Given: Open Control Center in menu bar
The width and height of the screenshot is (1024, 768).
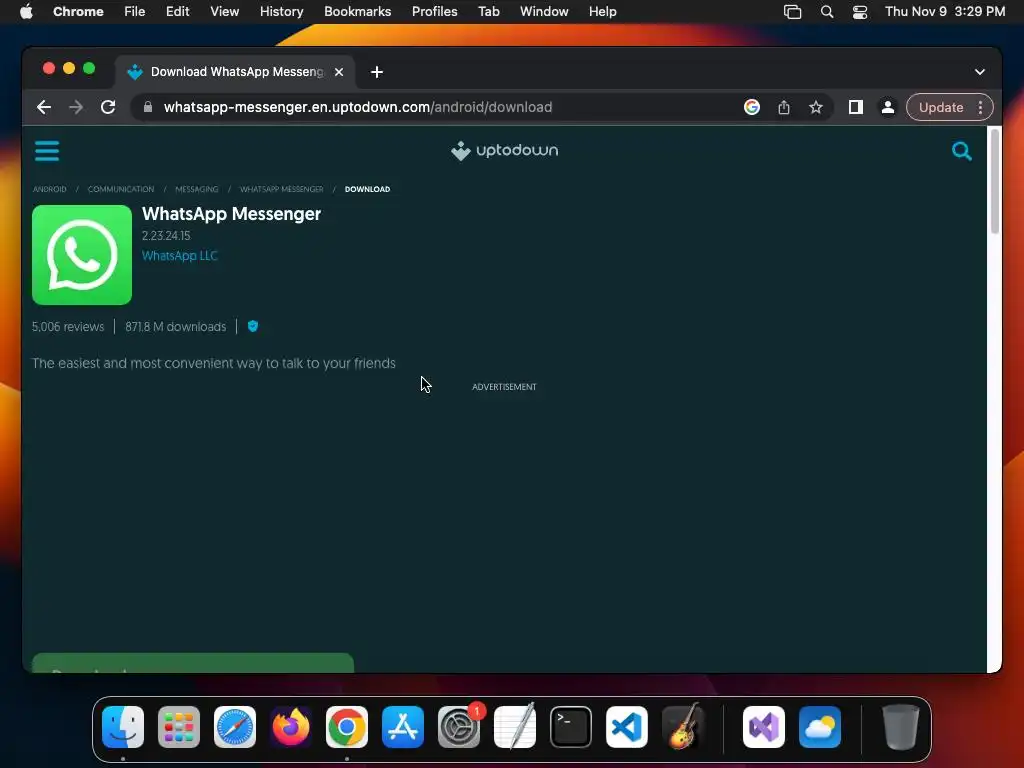Looking at the screenshot, I should [860, 12].
